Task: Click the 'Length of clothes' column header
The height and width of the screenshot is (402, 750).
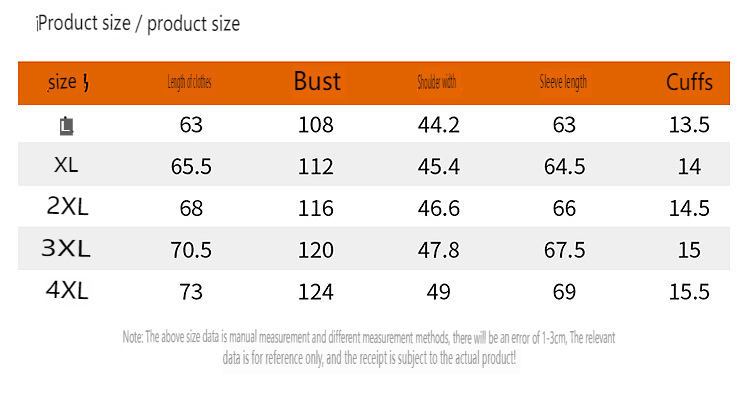Action: 189,83
